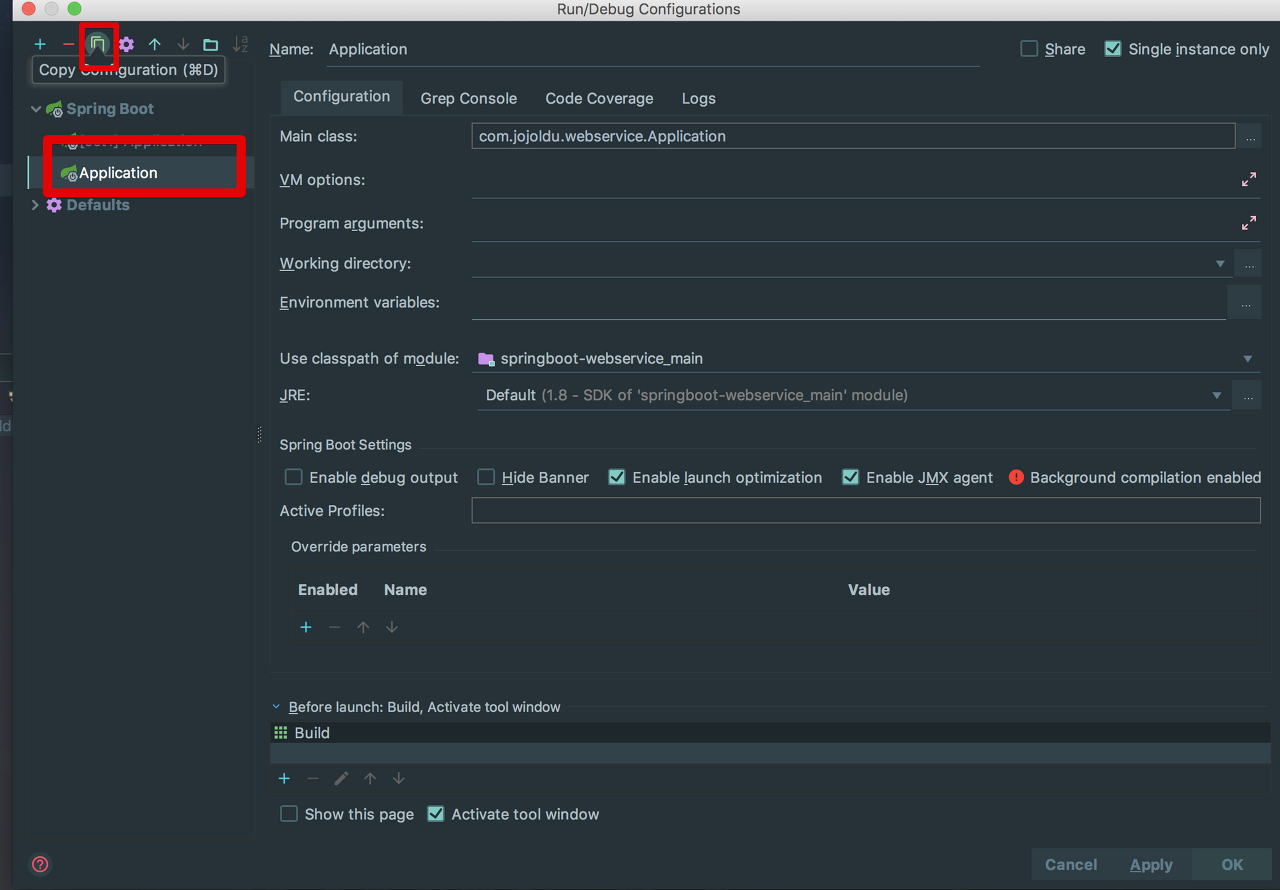Click the Environment variables field

tap(849, 303)
